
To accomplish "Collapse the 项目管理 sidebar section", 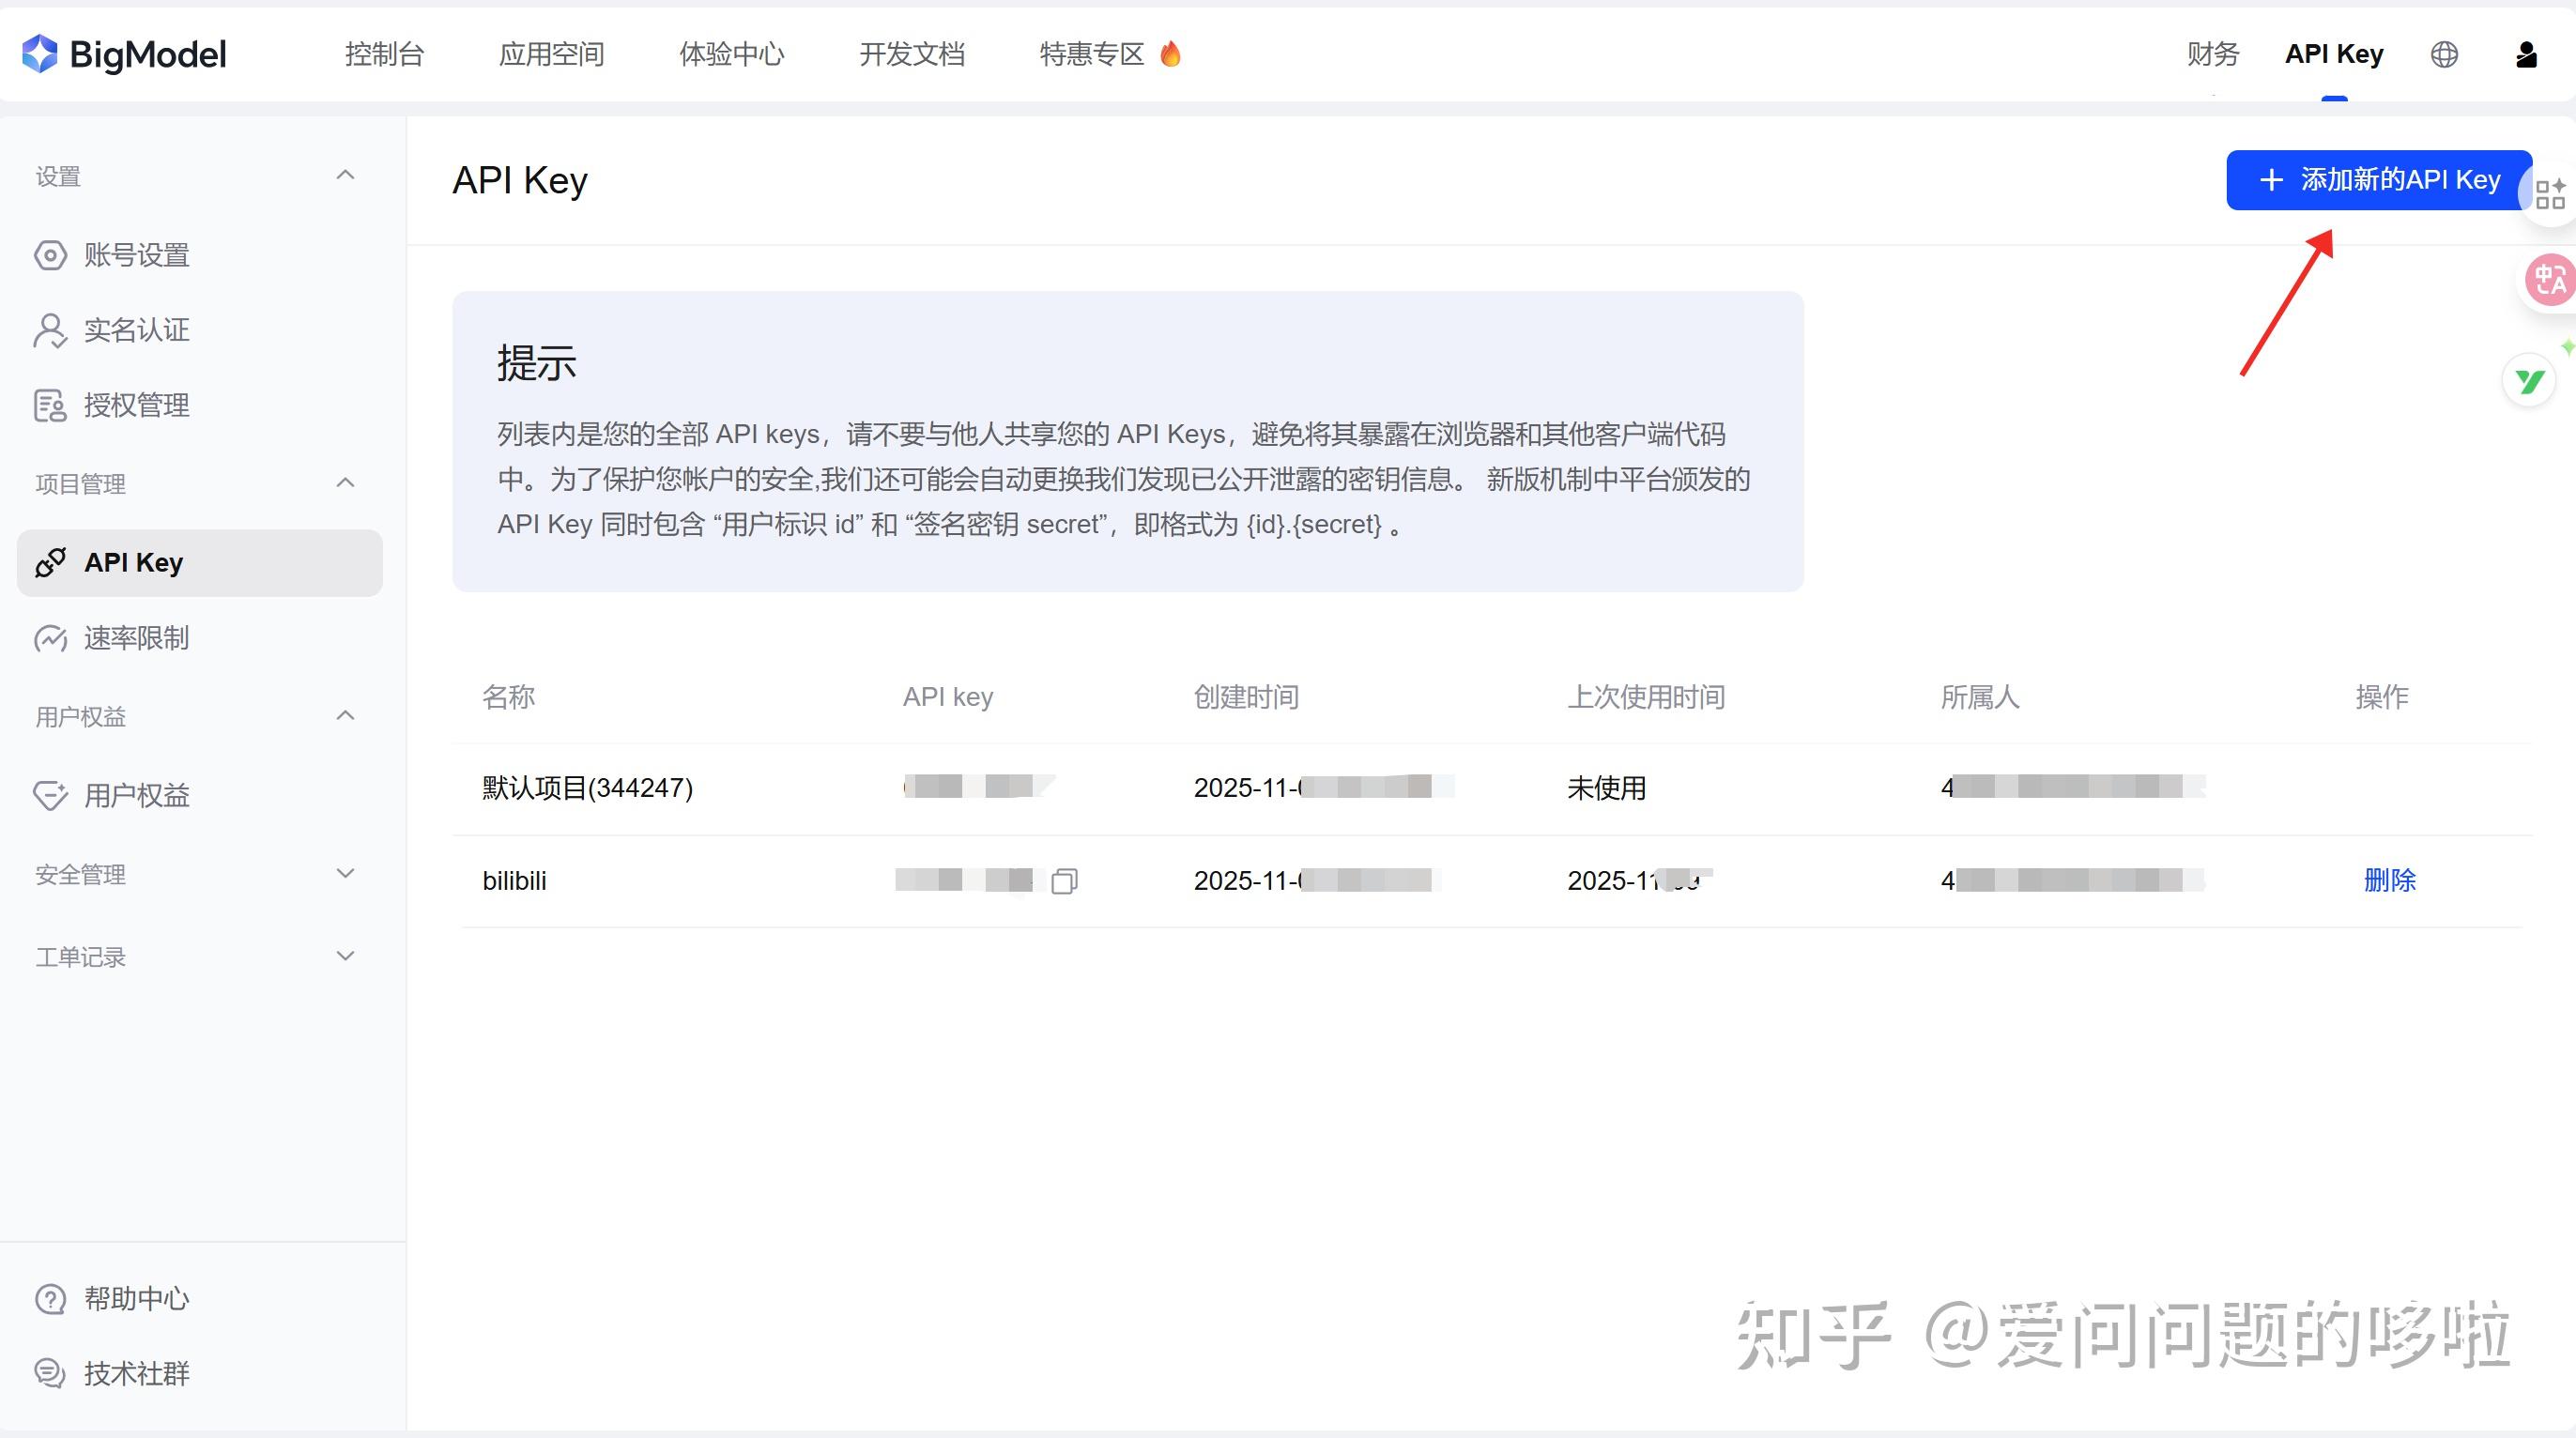I will tap(346, 483).
